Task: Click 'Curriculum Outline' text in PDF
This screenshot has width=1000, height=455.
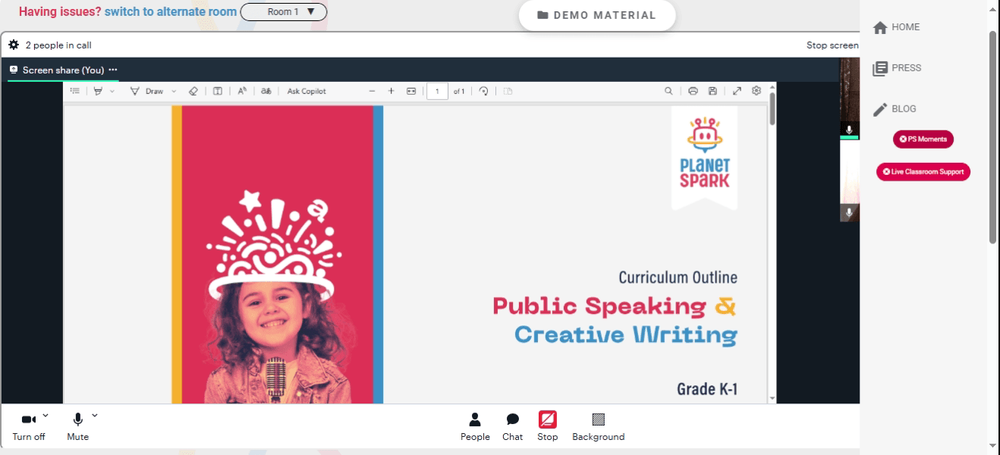Action: [x=678, y=278]
